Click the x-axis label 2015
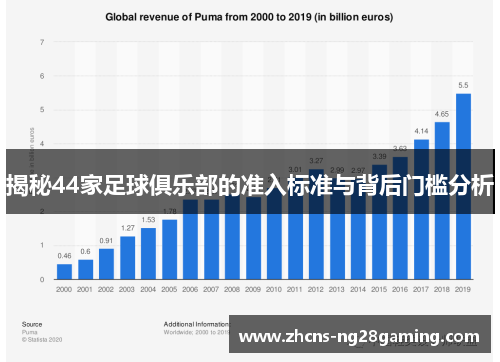This screenshot has width=500, height=362. point(379,289)
